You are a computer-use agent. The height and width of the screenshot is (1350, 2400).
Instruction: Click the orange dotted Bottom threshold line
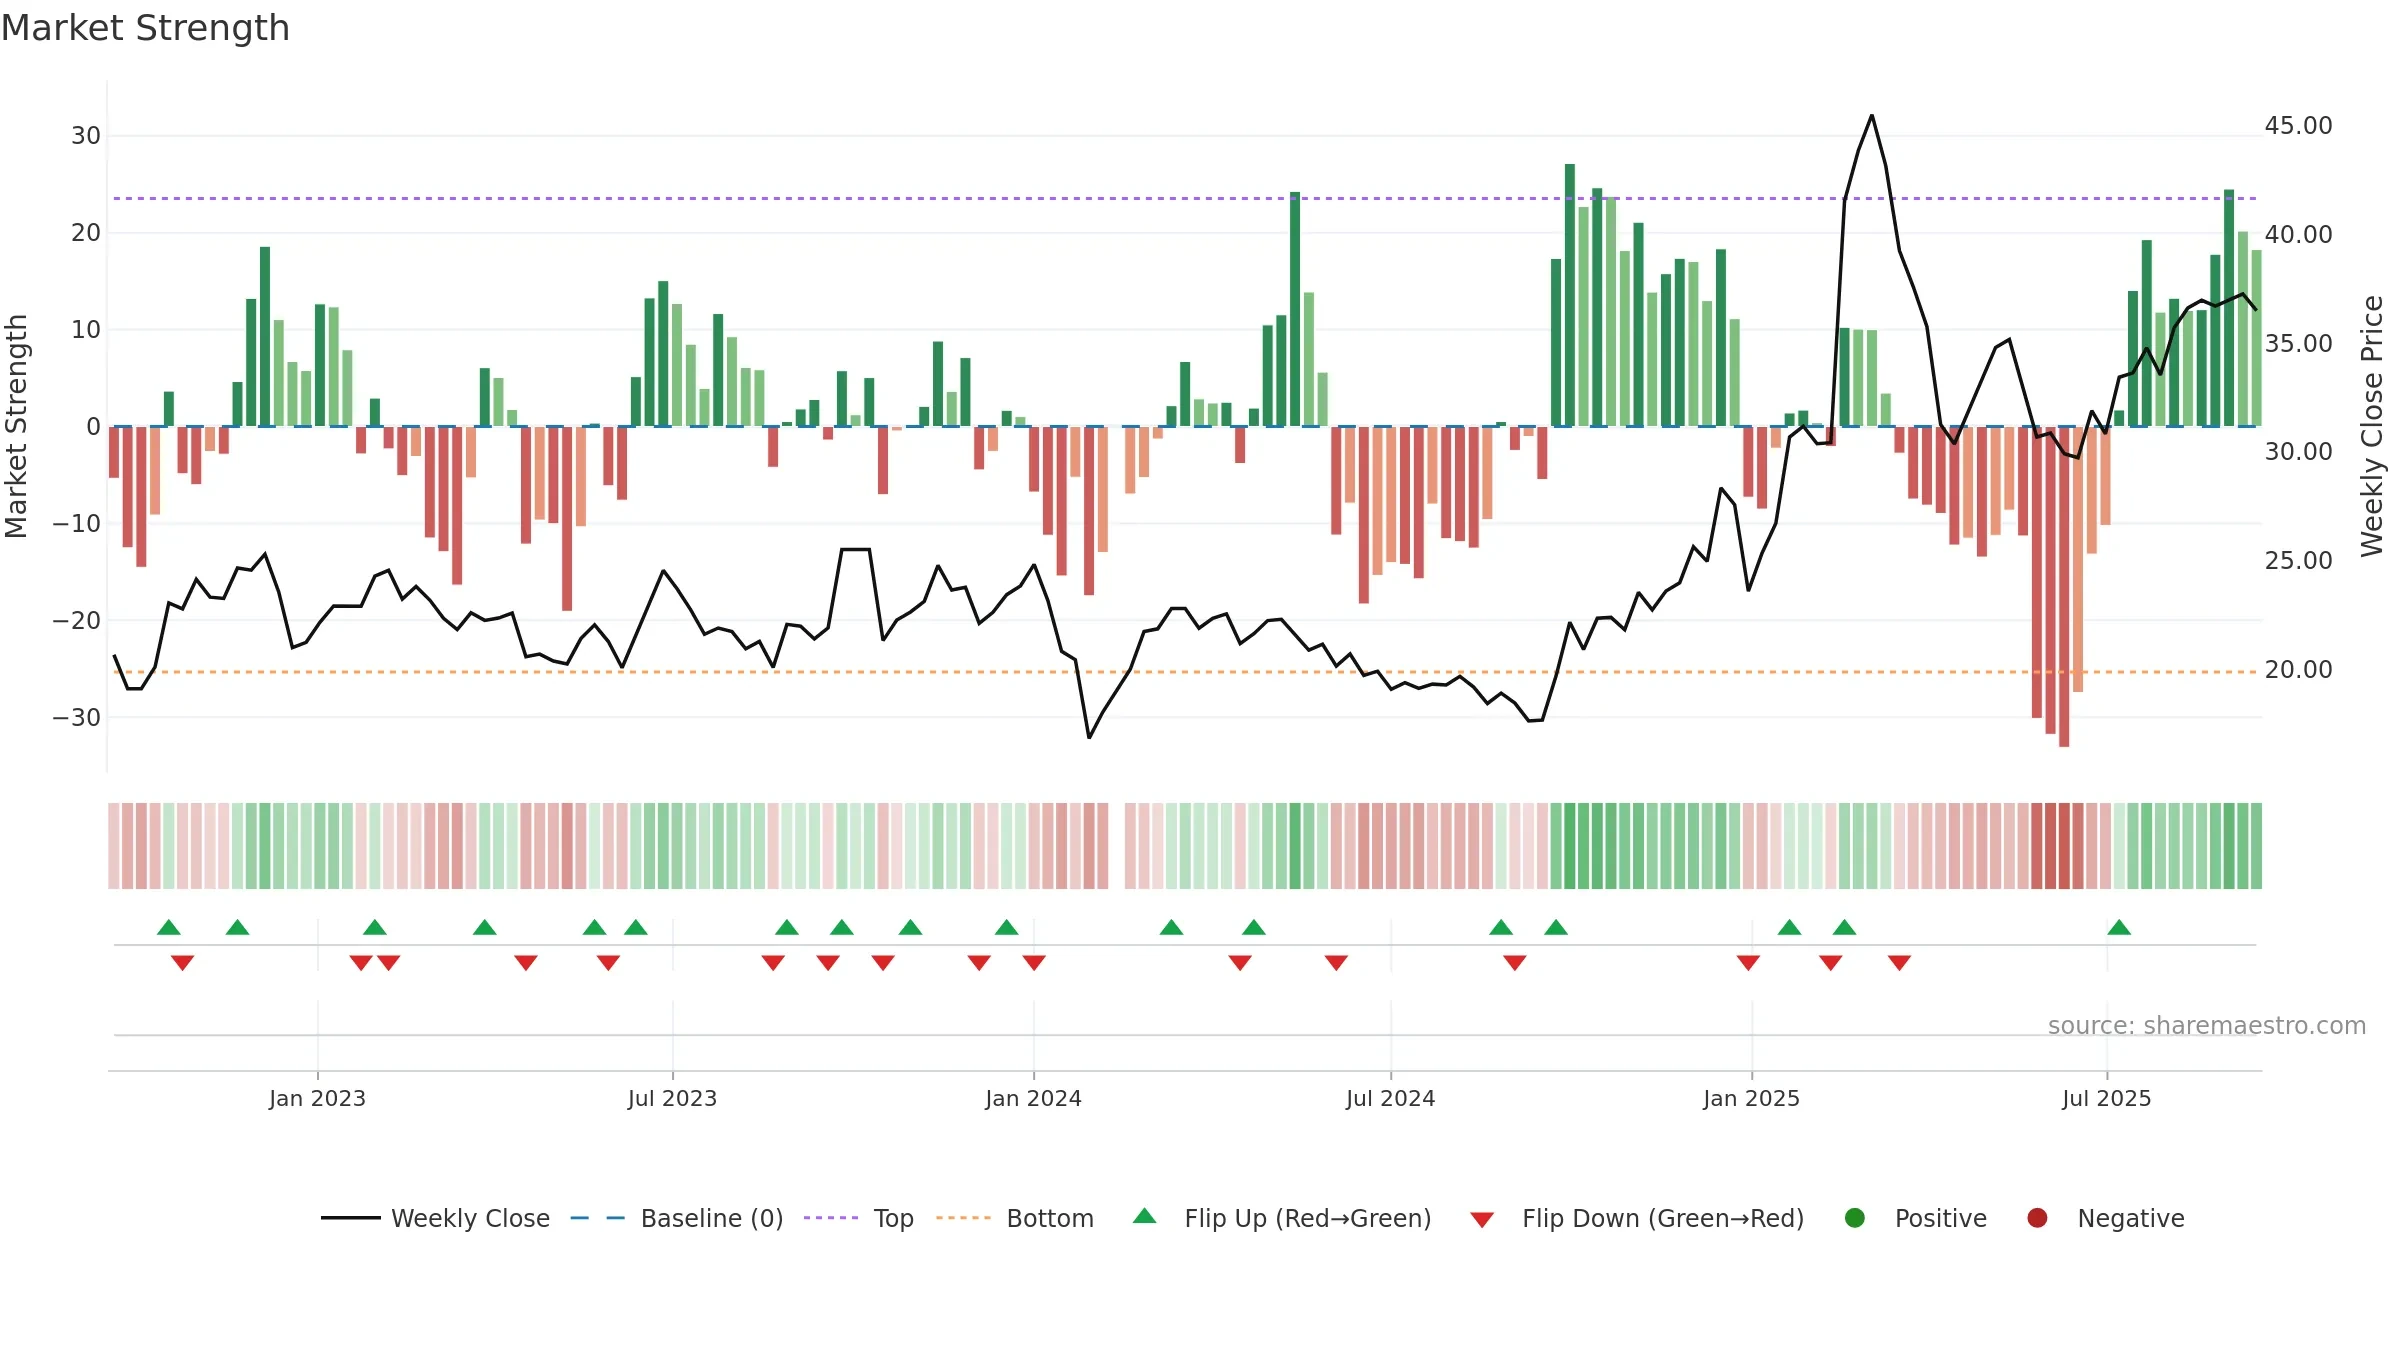[x=1185, y=672]
